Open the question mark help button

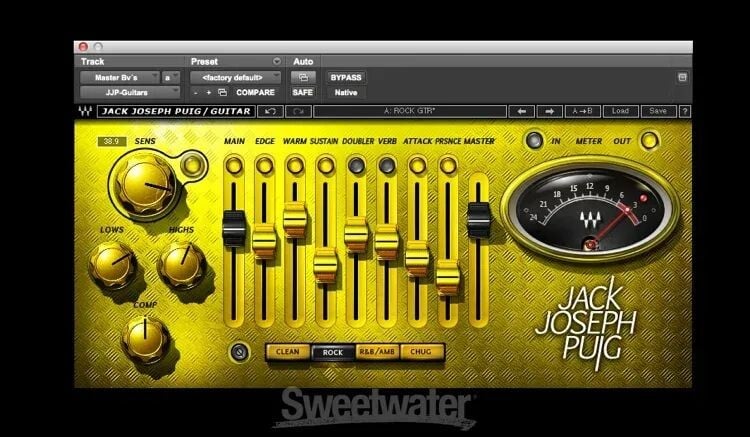[x=685, y=111]
